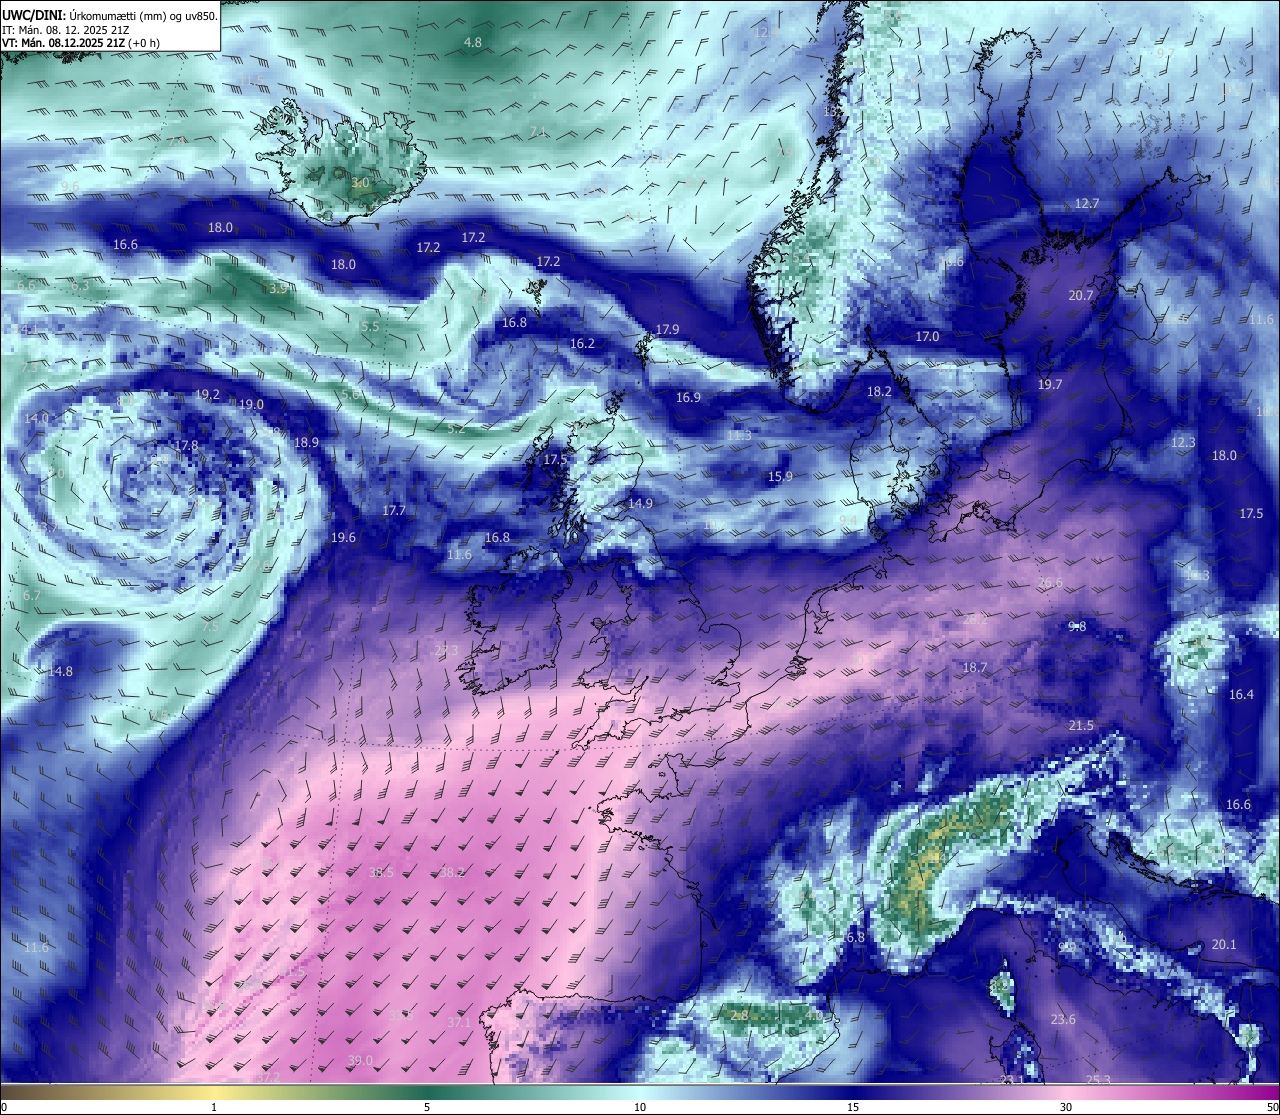Screen dimensions: 1280x1115
Task: Click the 39.0 value near bottom
Action: tap(360, 1061)
